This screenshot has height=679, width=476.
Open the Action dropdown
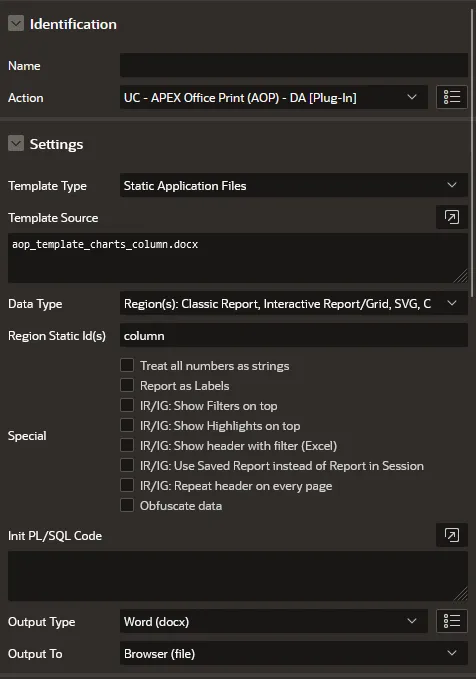tap(274, 97)
